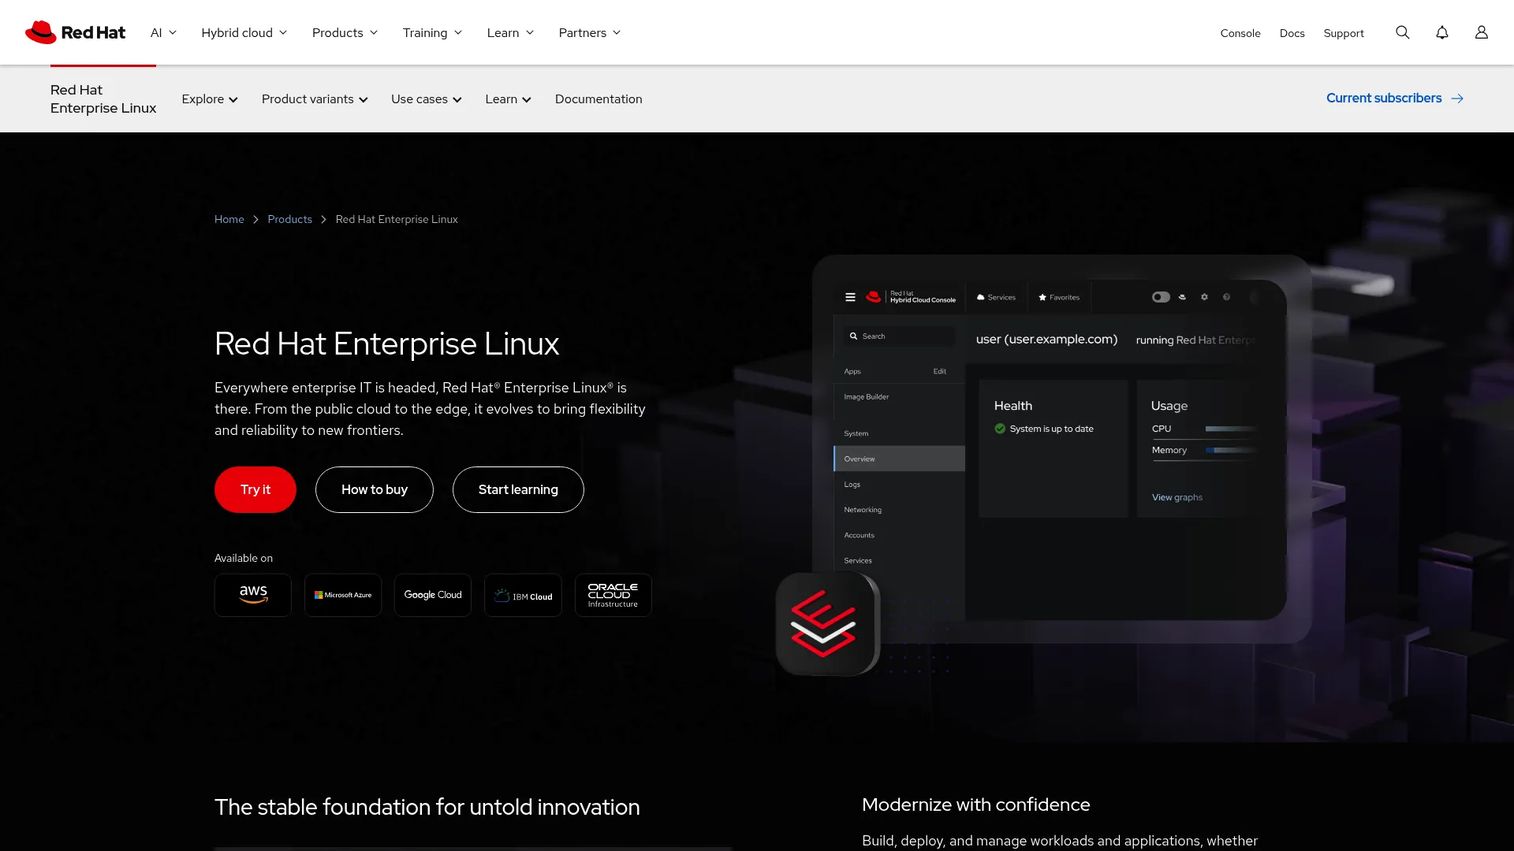The width and height of the screenshot is (1514, 851).
Task: Click the gear icon in console preview
Action: pyautogui.click(x=1204, y=297)
